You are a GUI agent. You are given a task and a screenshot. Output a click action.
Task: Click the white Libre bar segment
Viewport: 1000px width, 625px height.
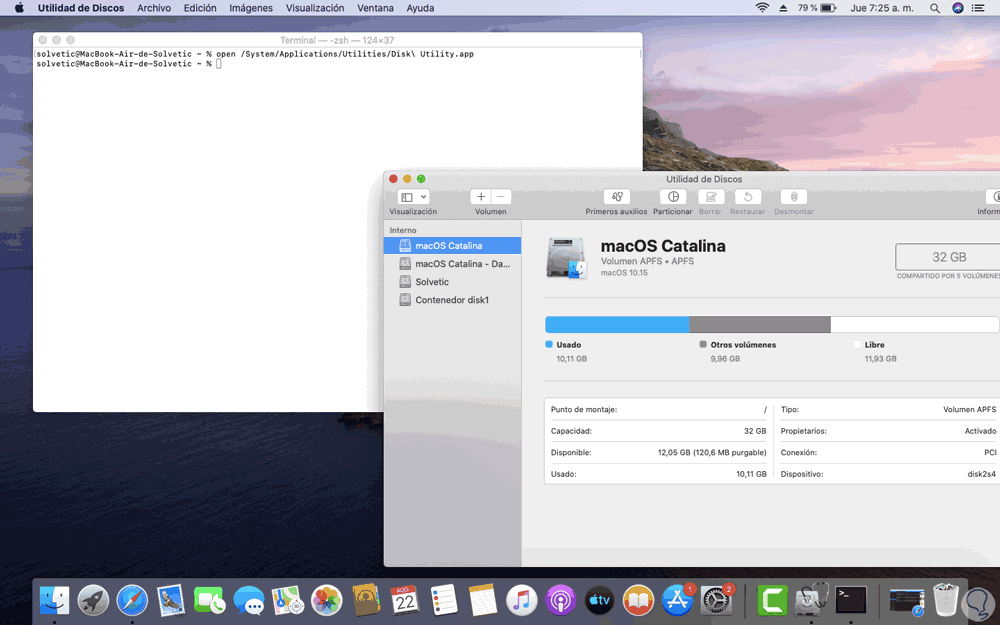pyautogui.click(x=915, y=325)
